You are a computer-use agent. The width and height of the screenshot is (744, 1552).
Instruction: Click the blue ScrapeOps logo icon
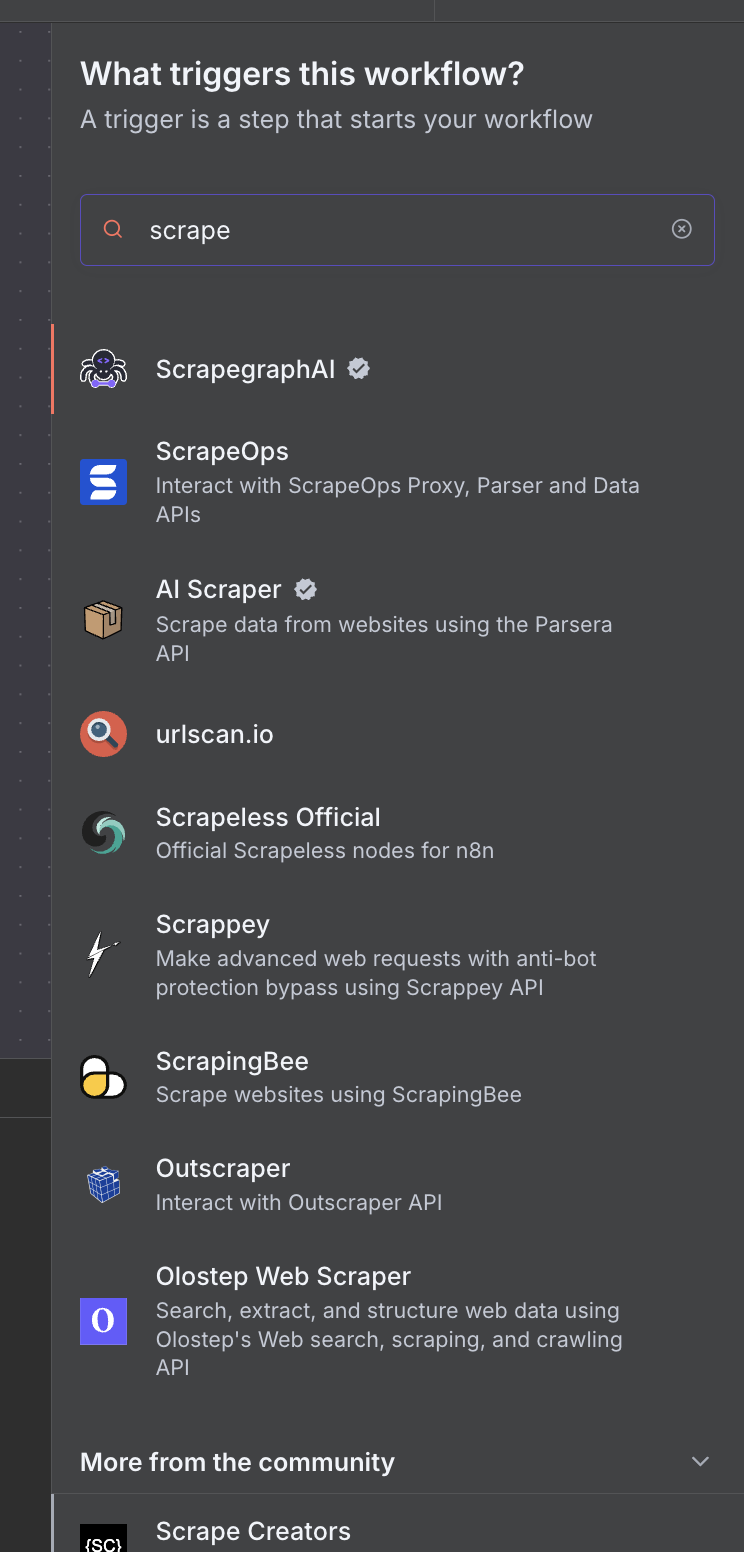click(103, 482)
